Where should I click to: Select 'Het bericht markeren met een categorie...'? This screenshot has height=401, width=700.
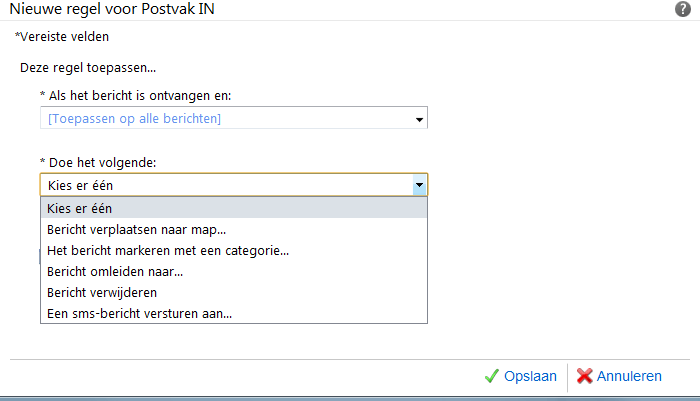[168, 250]
